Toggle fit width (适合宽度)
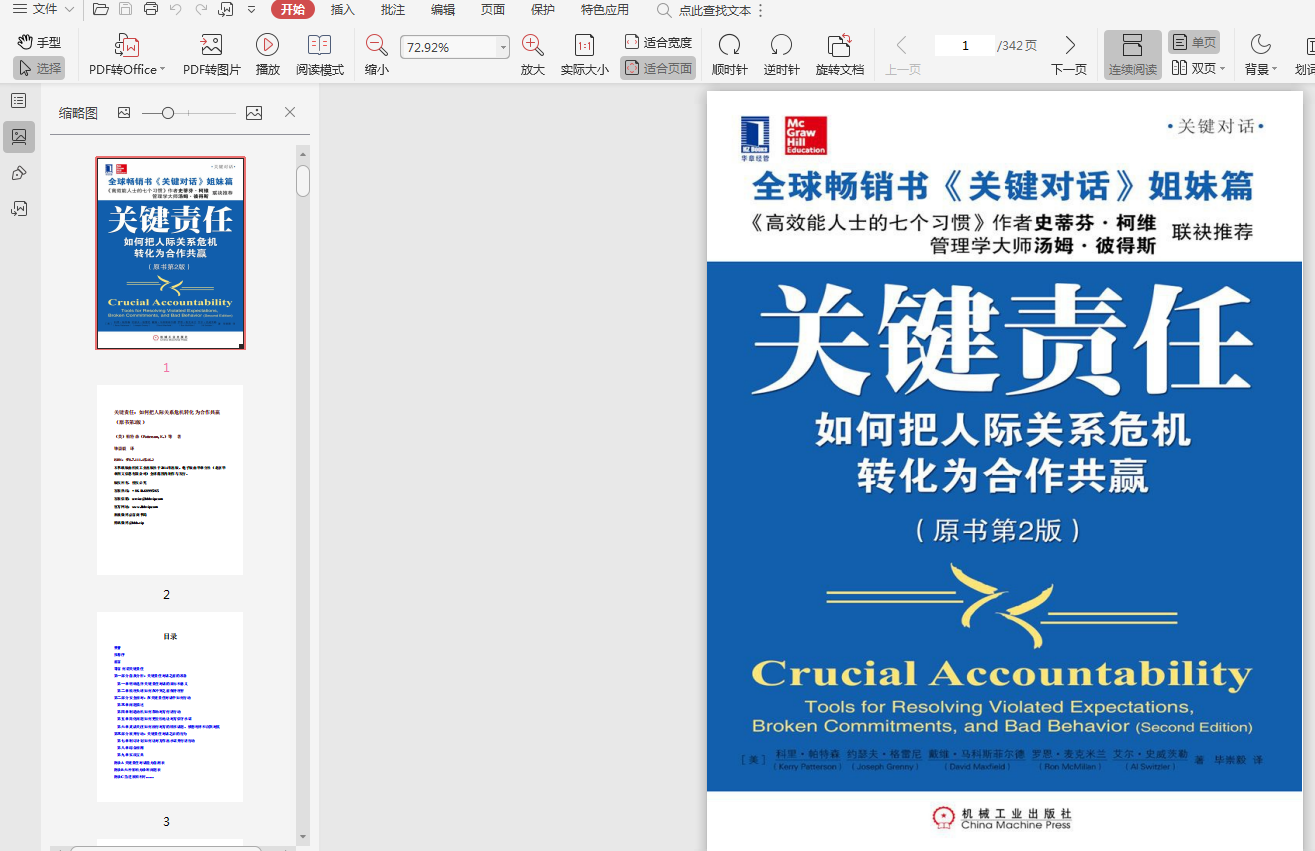 pos(658,42)
